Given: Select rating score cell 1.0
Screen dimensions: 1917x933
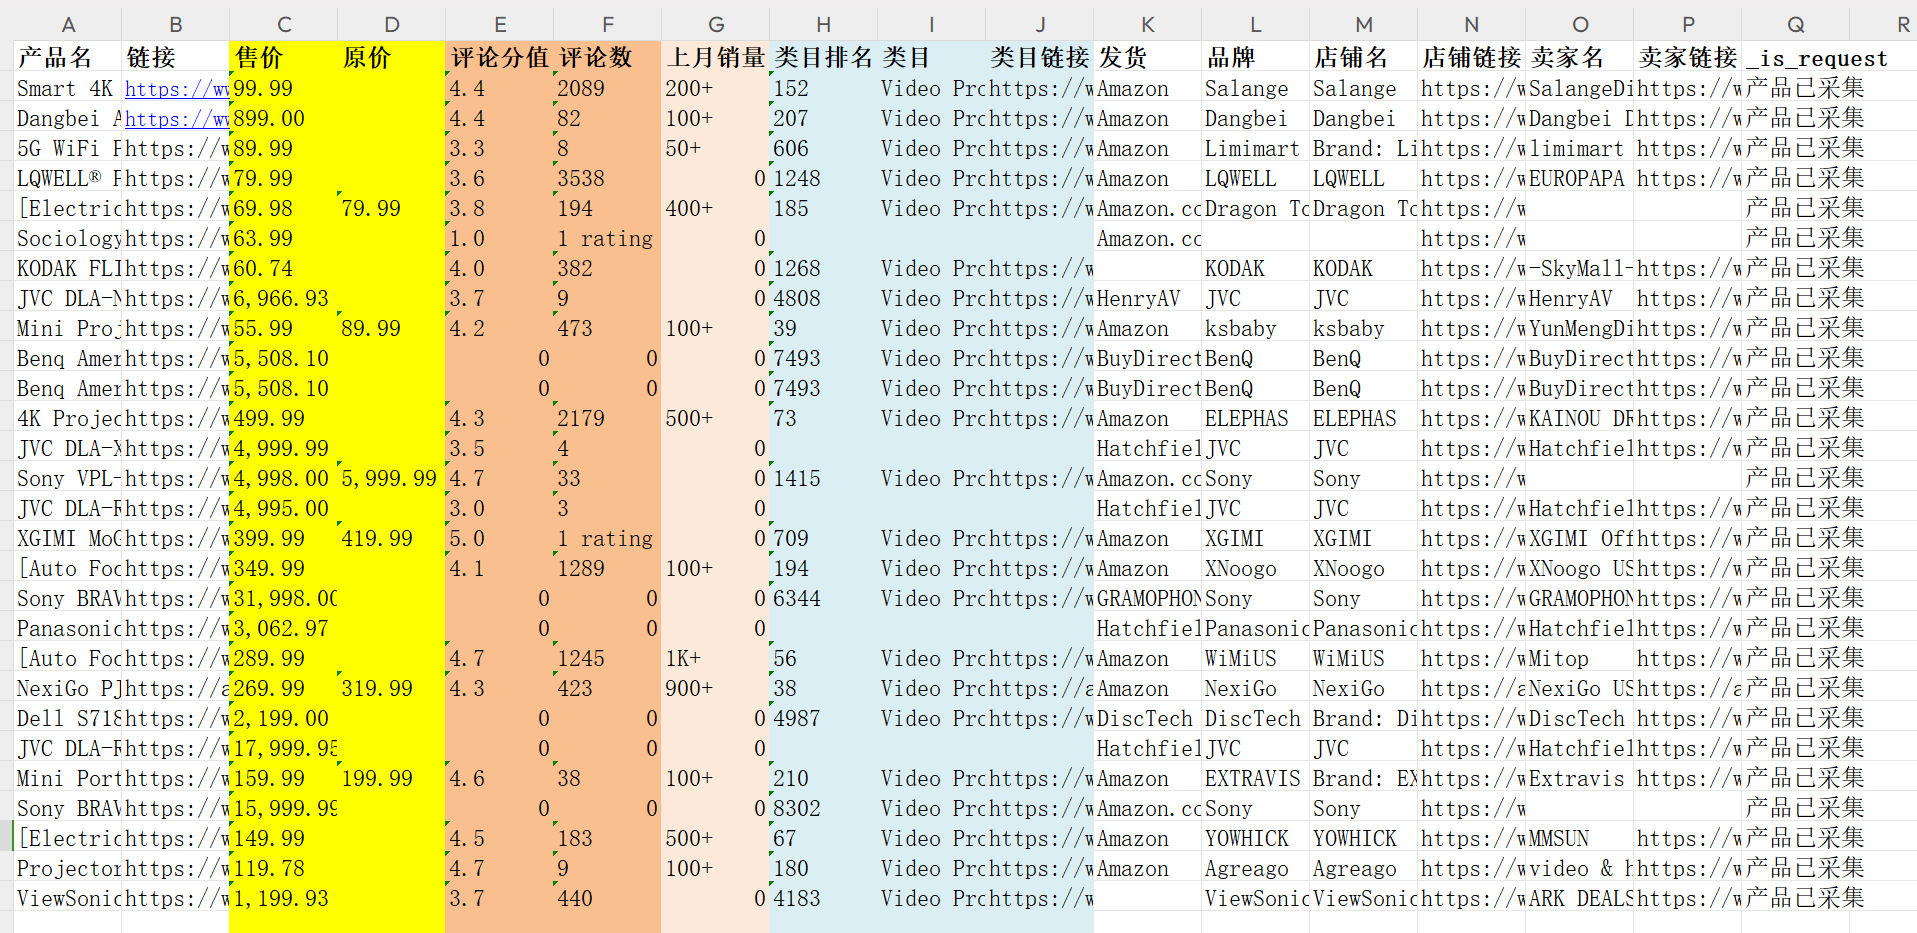Looking at the screenshot, I should coord(500,238).
